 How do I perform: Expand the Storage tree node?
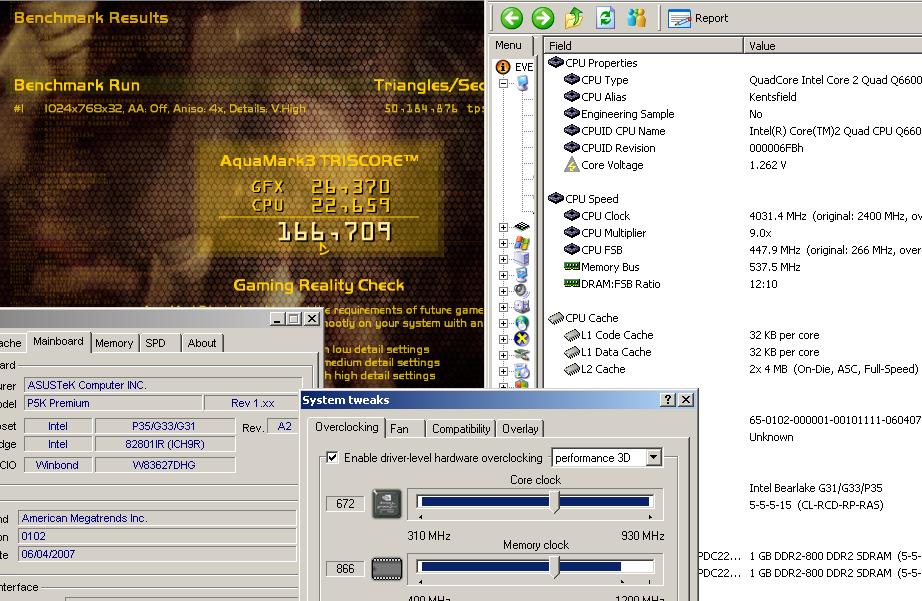click(503, 307)
